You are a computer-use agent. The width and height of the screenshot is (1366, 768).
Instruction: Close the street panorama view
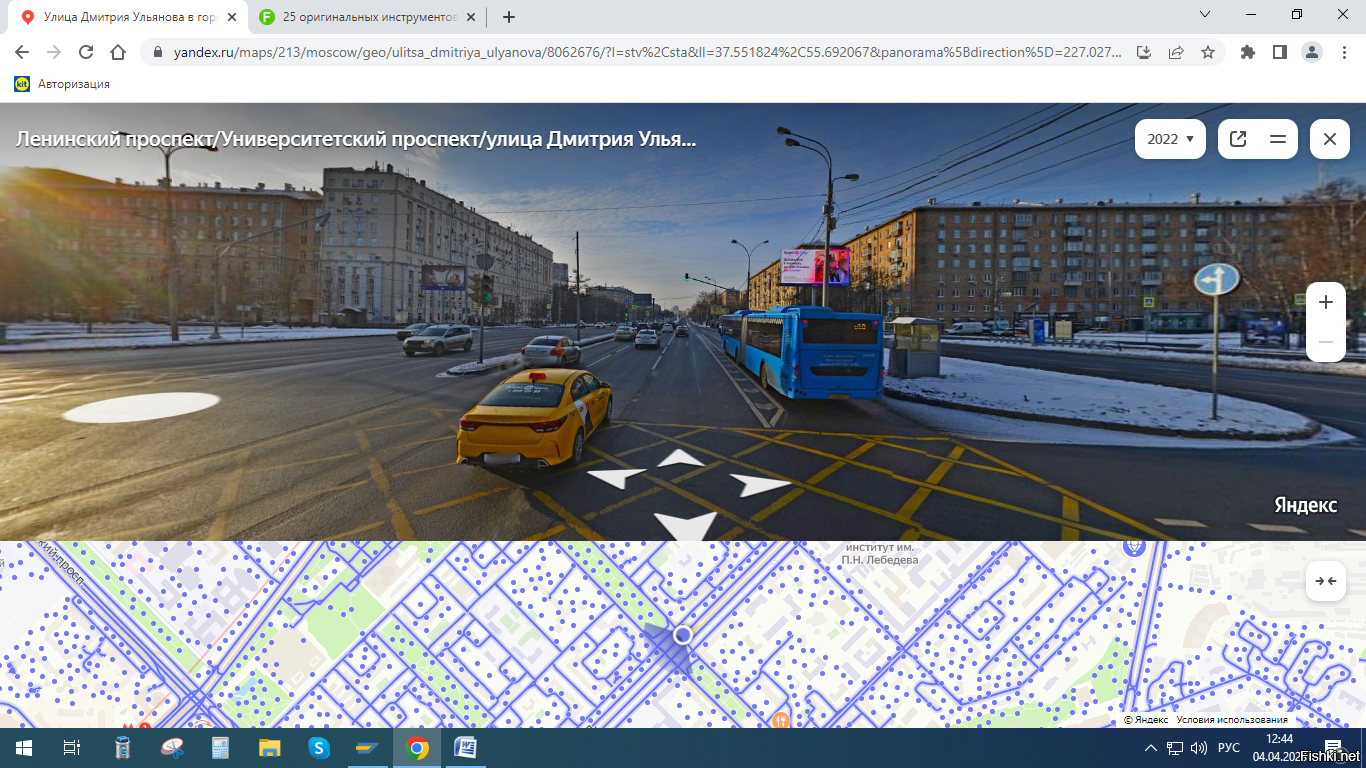pos(1330,139)
